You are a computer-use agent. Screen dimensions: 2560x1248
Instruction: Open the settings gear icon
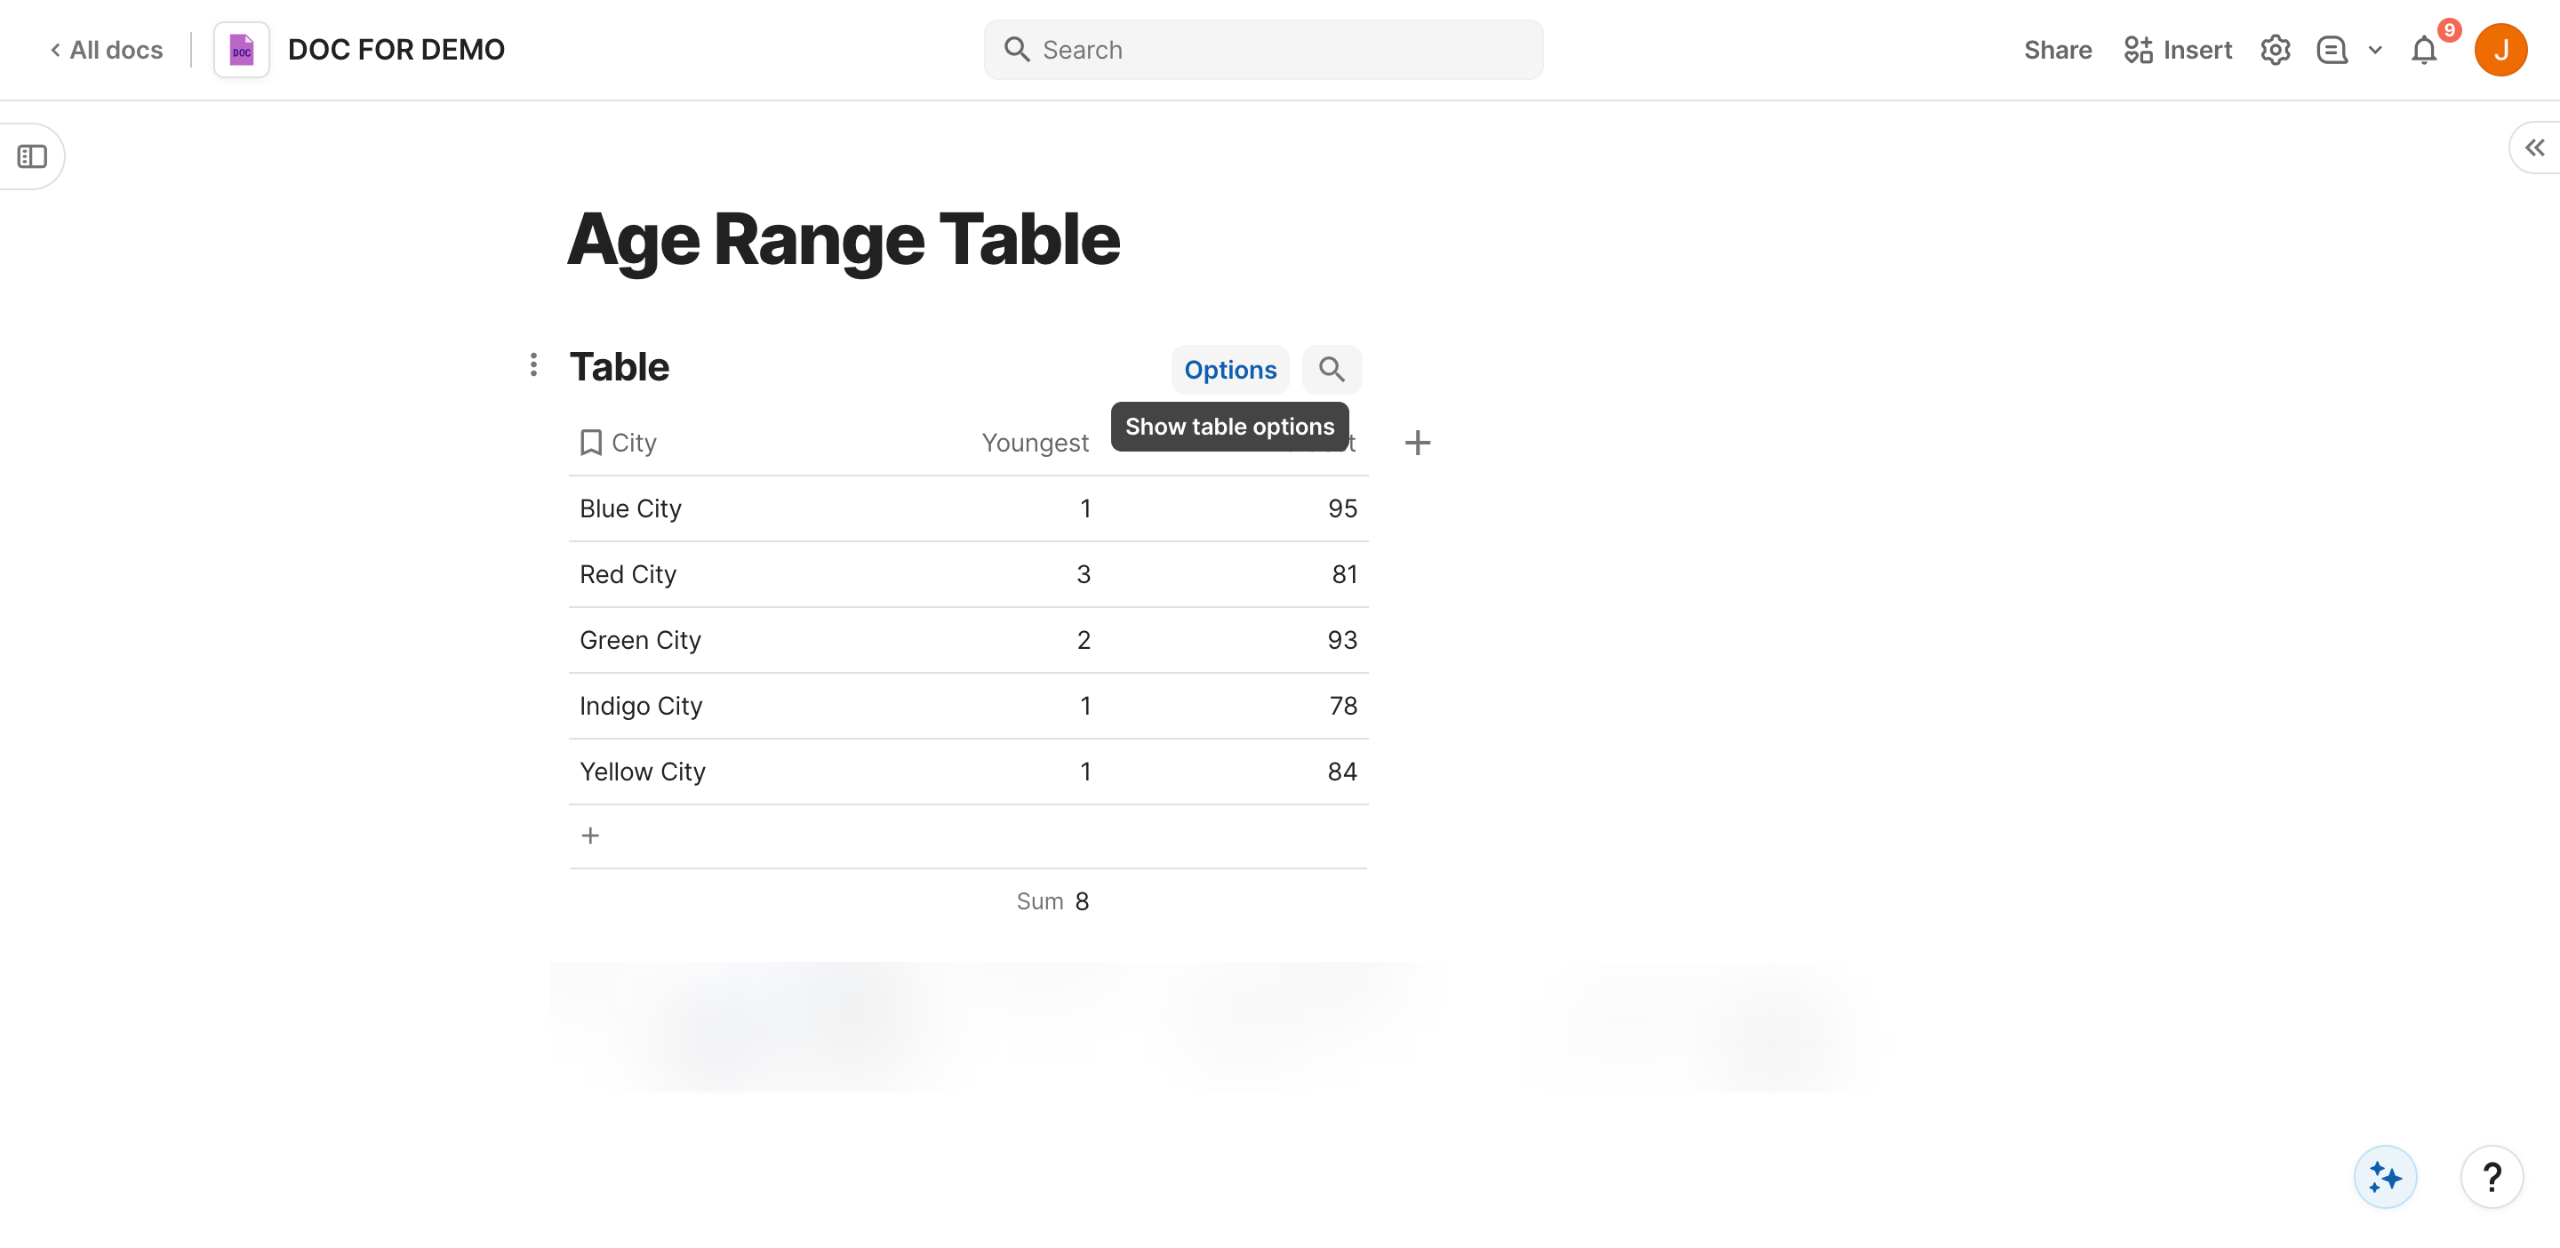(x=2275, y=50)
